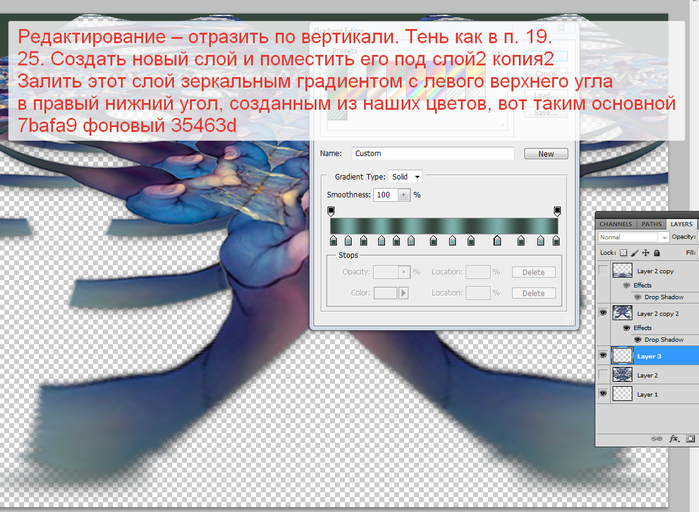Click the Fill label in Layers panel
The image size is (699, 512).
(x=691, y=253)
